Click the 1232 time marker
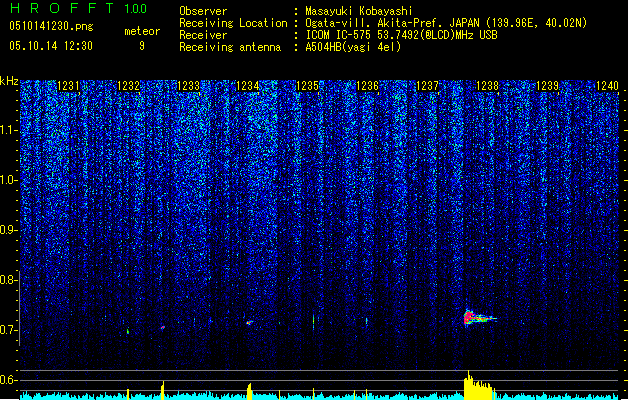This screenshot has height=400, width=629. pyautogui.click(x=128, y=86)
